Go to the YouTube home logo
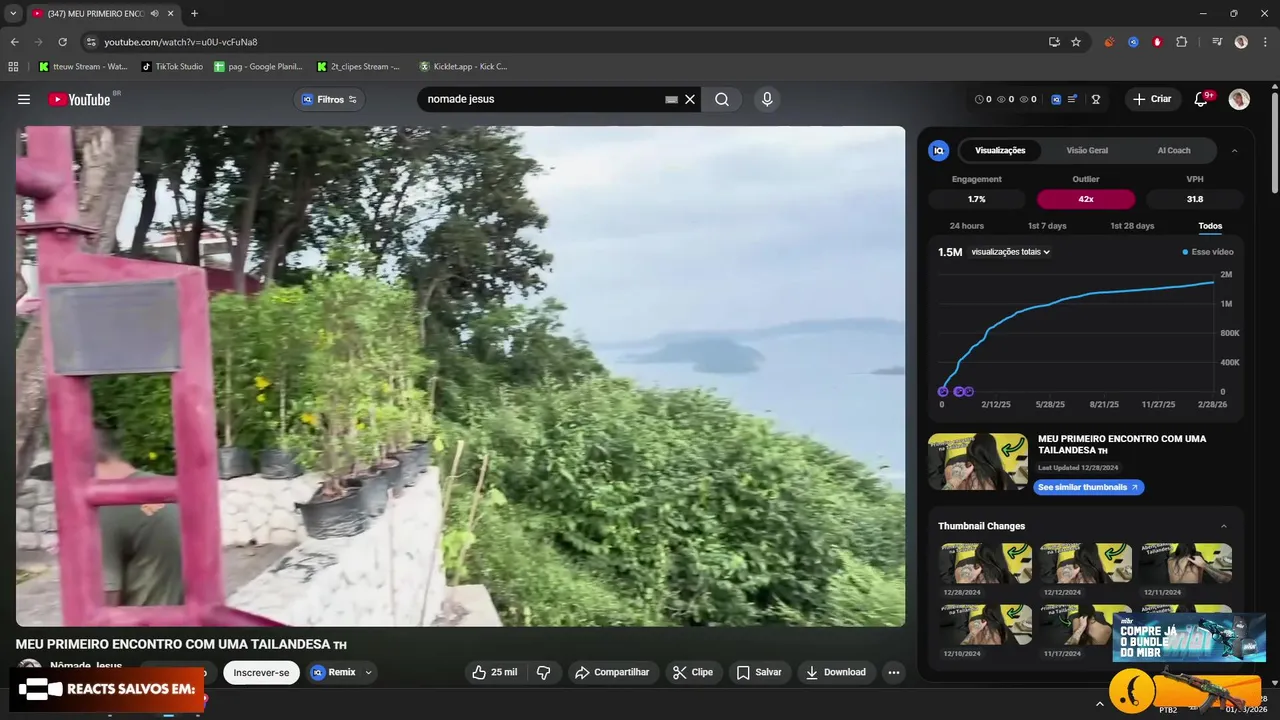Viewport: 1280px width, 720px height. [80, 99]
